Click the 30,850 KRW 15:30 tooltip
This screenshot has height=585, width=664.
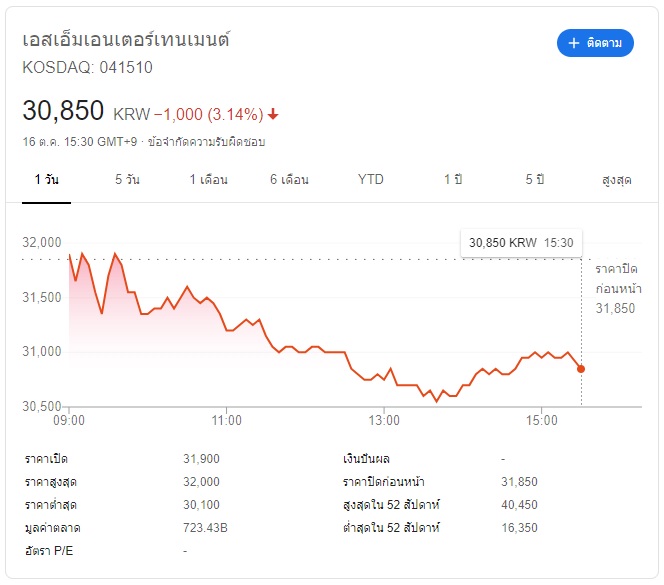[521, 243]
